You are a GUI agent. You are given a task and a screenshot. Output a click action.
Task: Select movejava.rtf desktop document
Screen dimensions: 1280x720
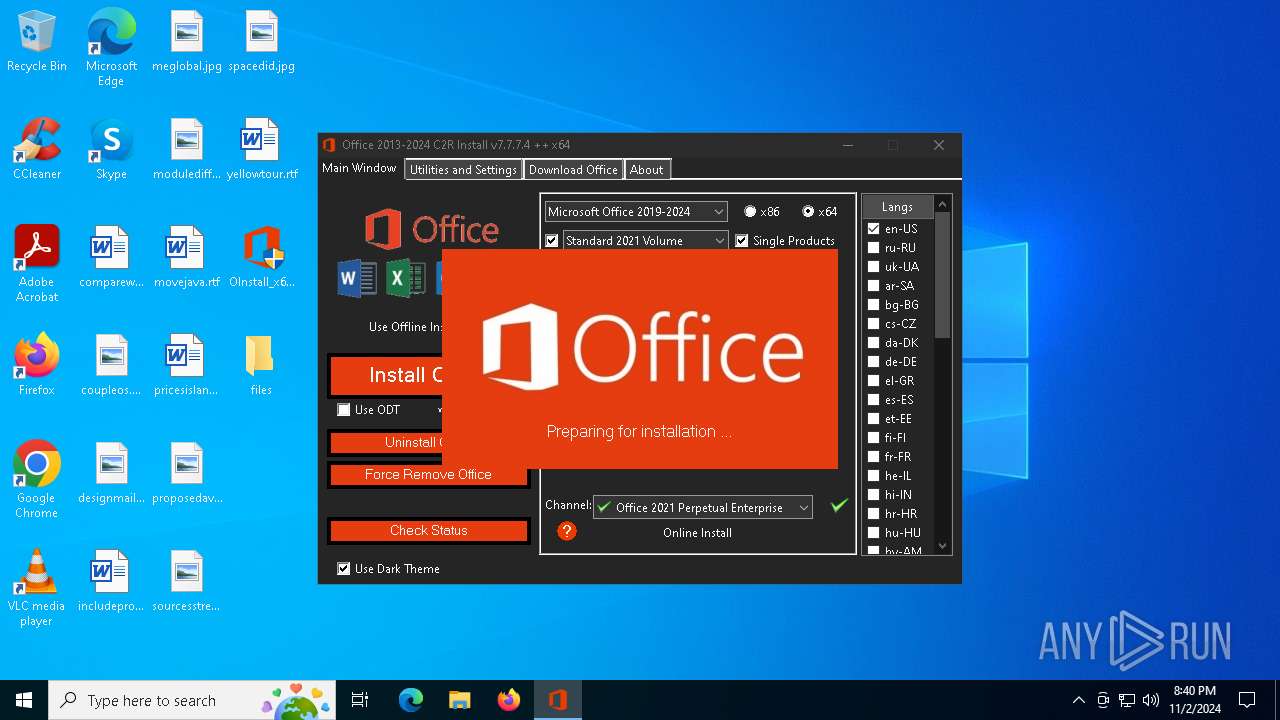[187, 257]
